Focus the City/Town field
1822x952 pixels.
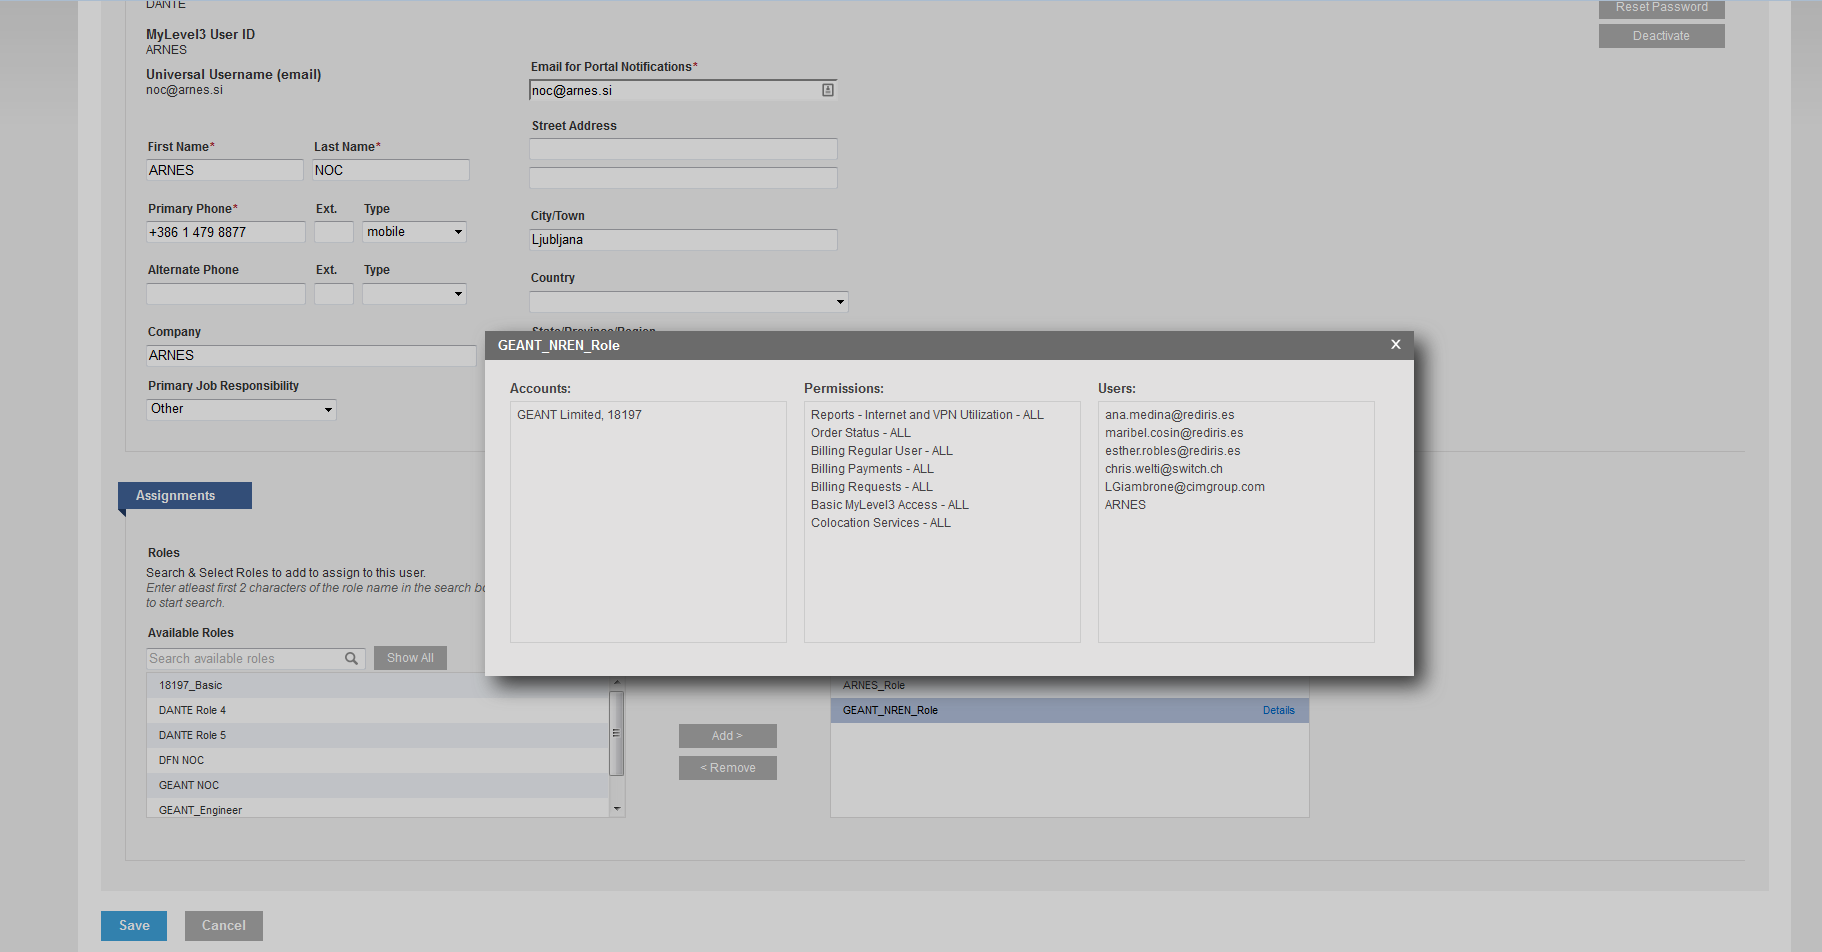point(683,240)
